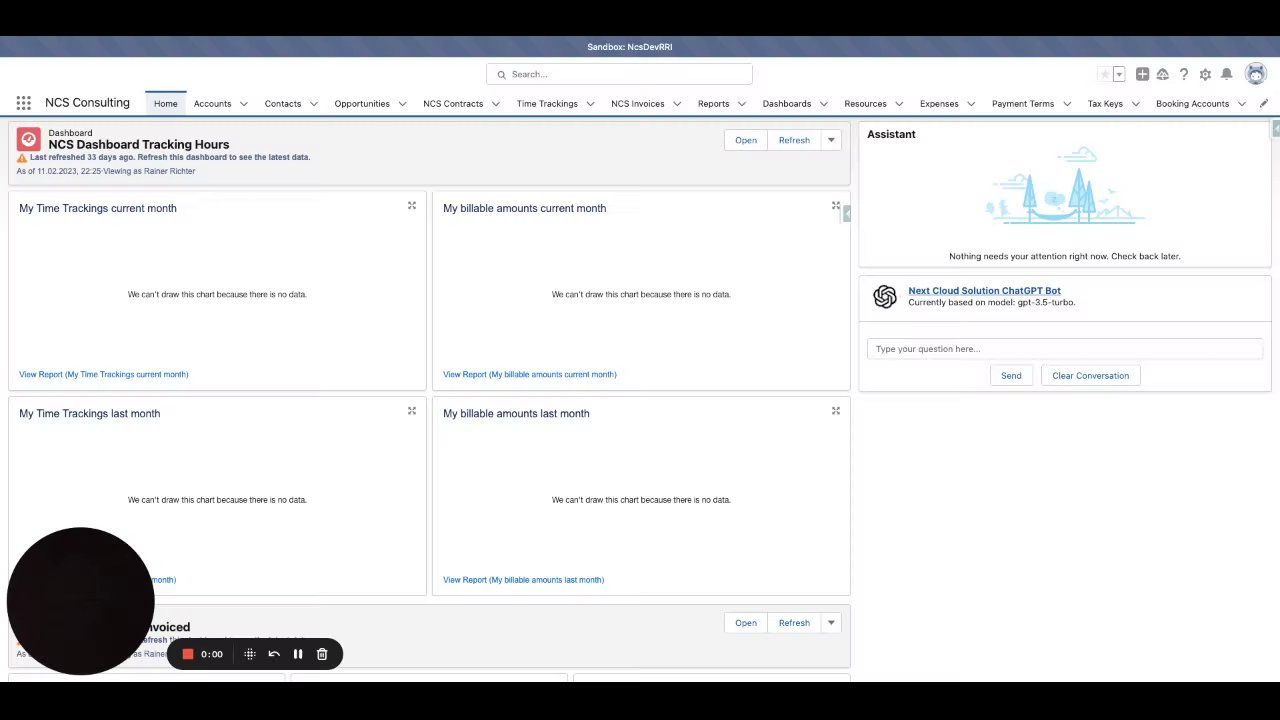Click the Type your question here field
Image resolution: width=1280 pixels, height=720 pixels.
[x=1065, y=349]
